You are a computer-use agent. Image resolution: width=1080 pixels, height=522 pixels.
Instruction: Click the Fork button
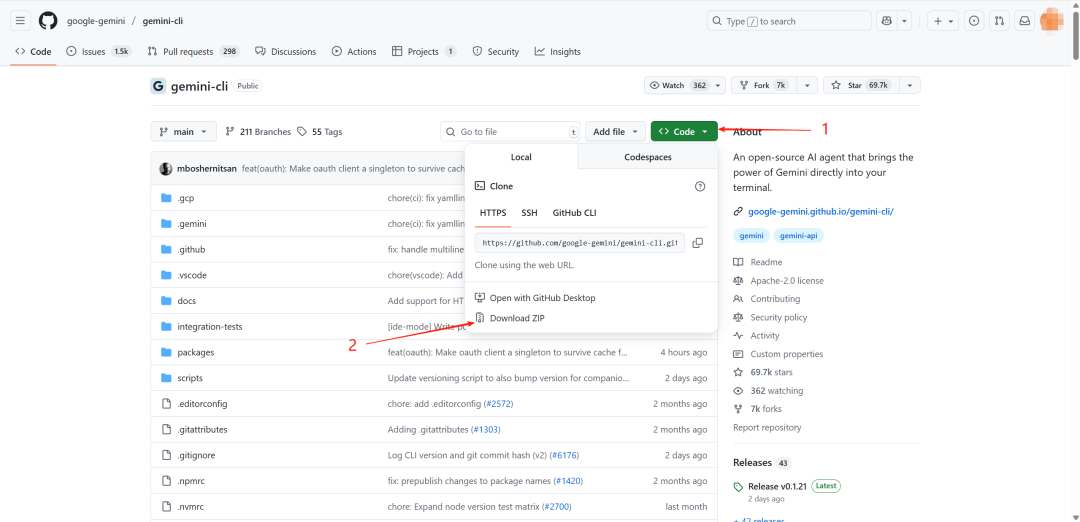coord(762,85)
